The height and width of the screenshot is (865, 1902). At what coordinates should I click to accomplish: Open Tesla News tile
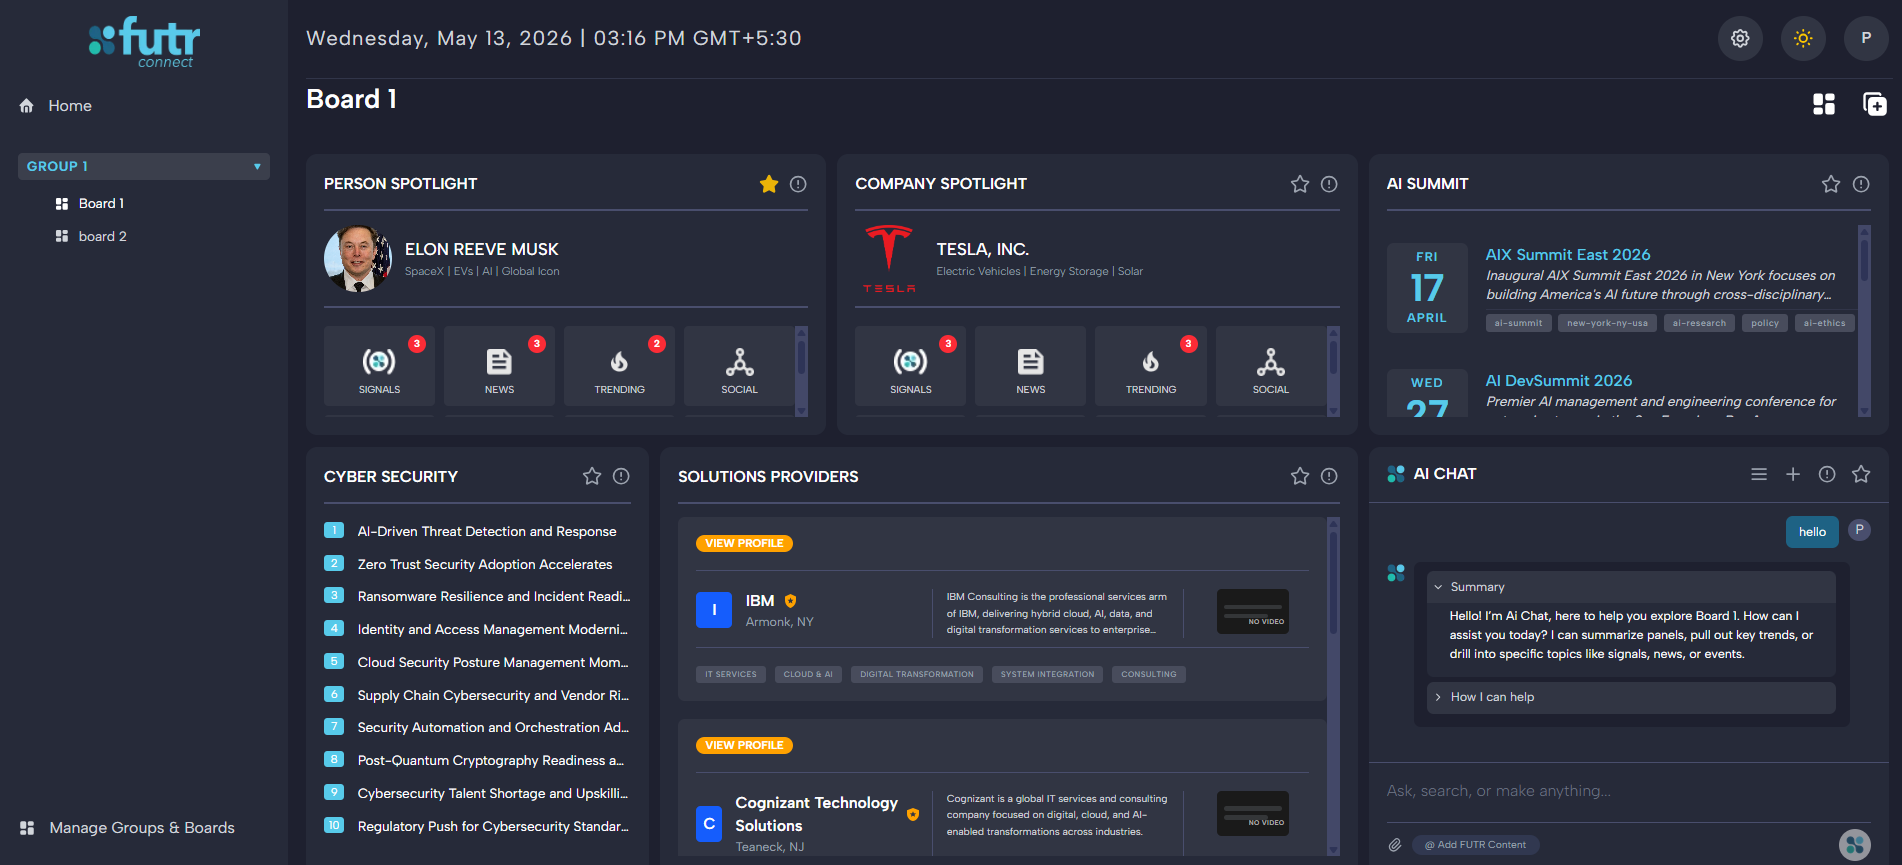(x=1030, y=366)
